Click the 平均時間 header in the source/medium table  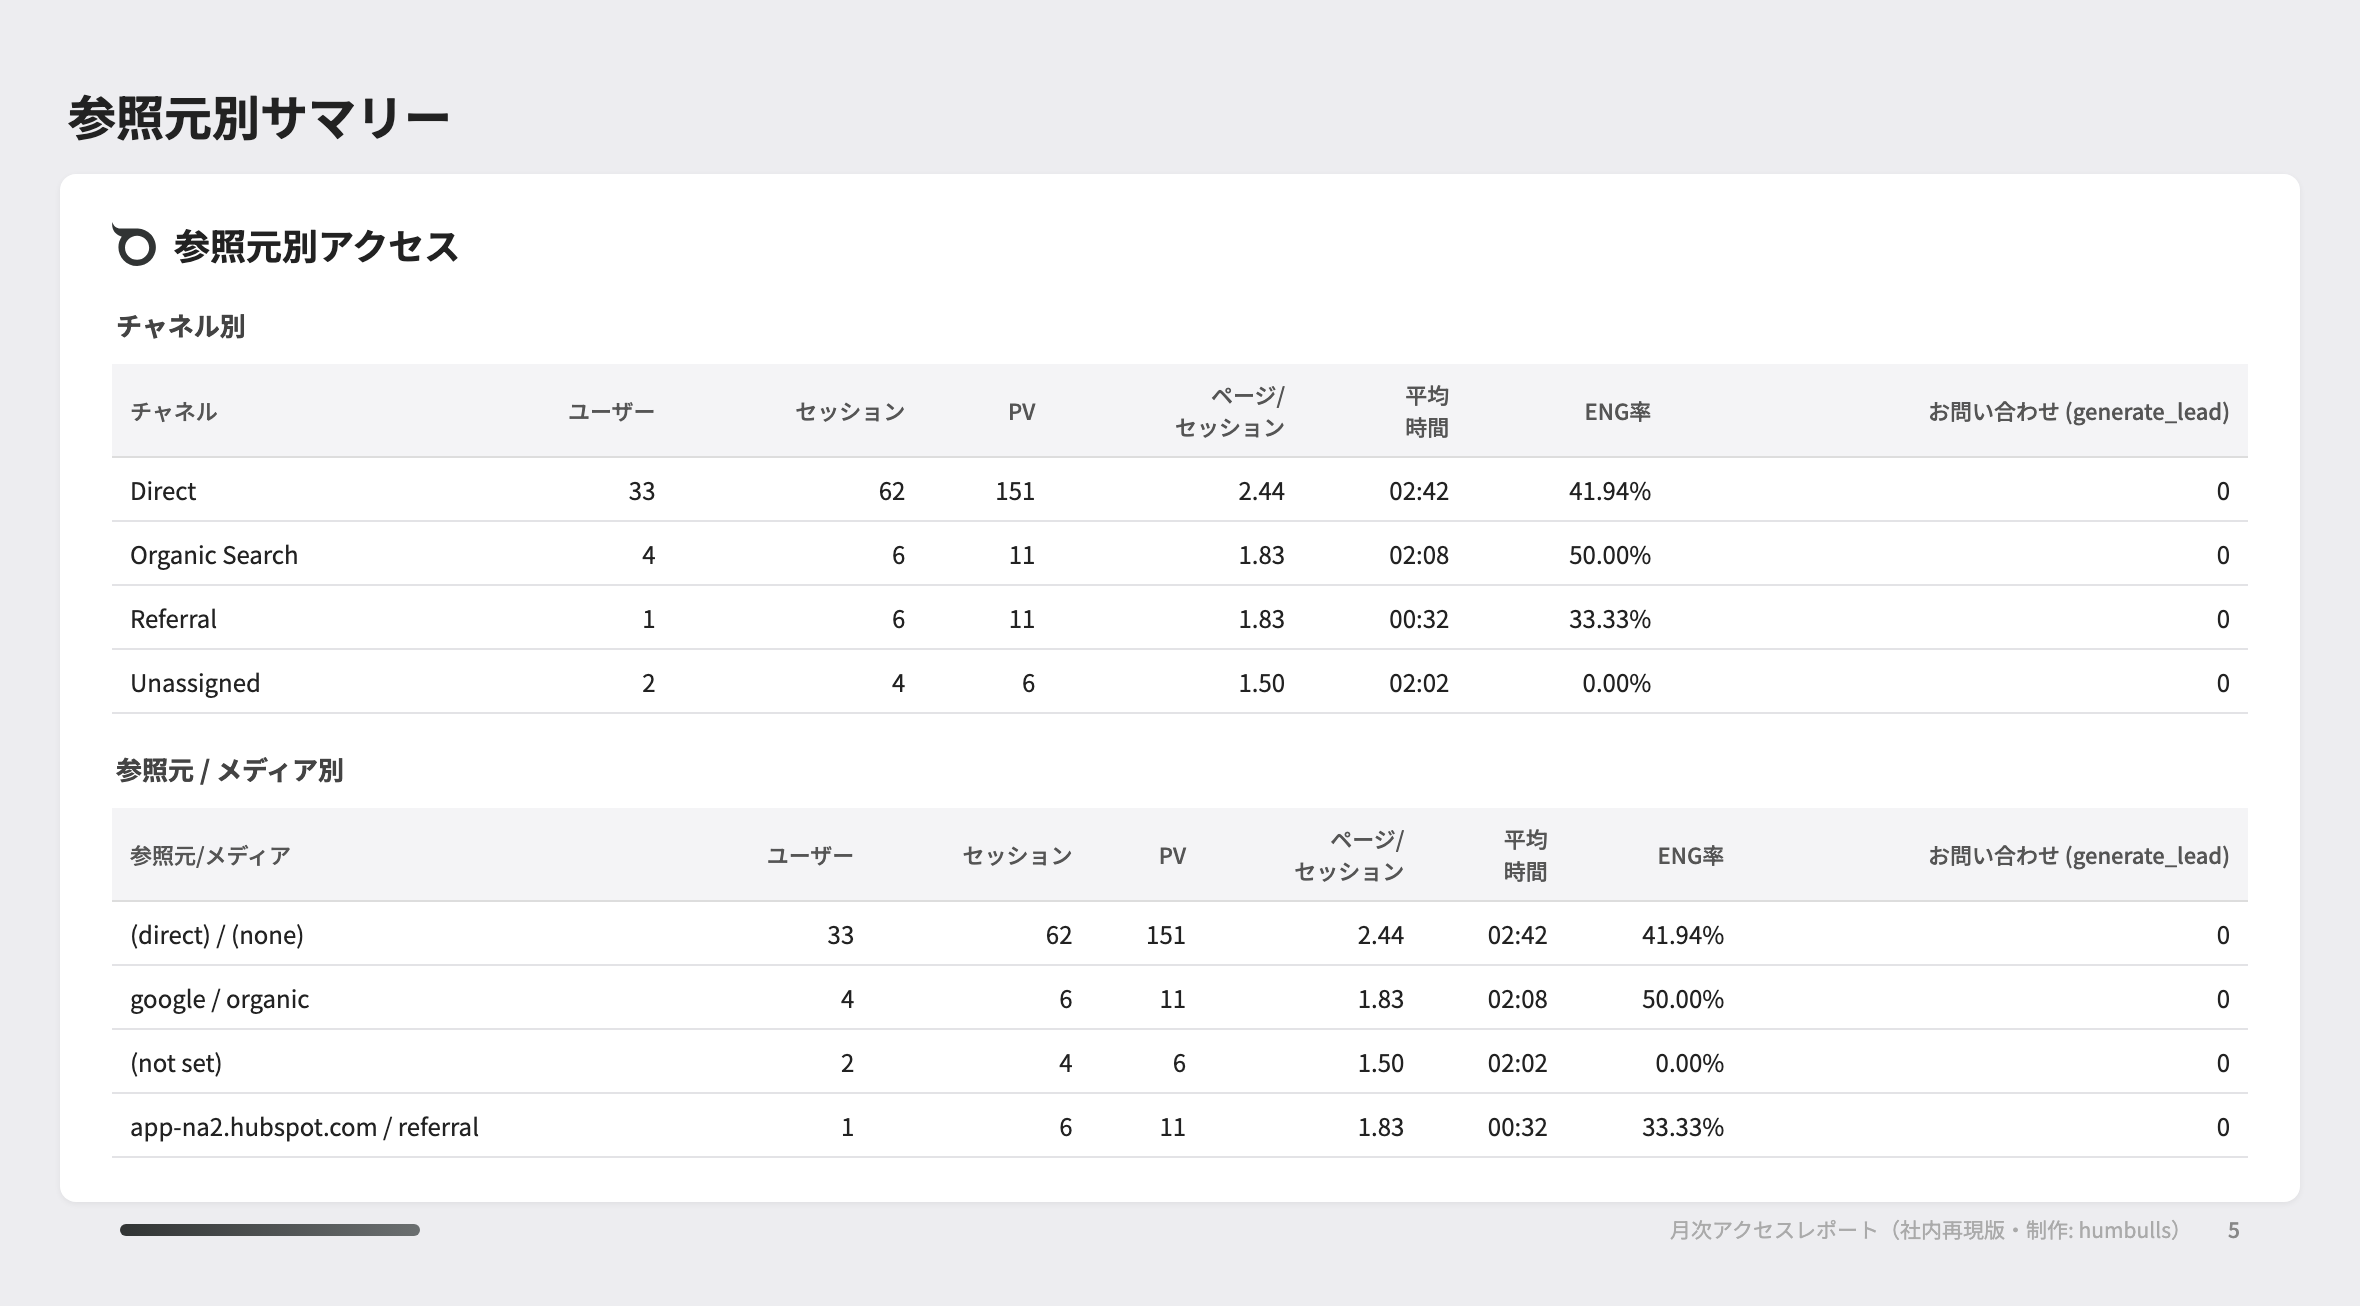1526,855
